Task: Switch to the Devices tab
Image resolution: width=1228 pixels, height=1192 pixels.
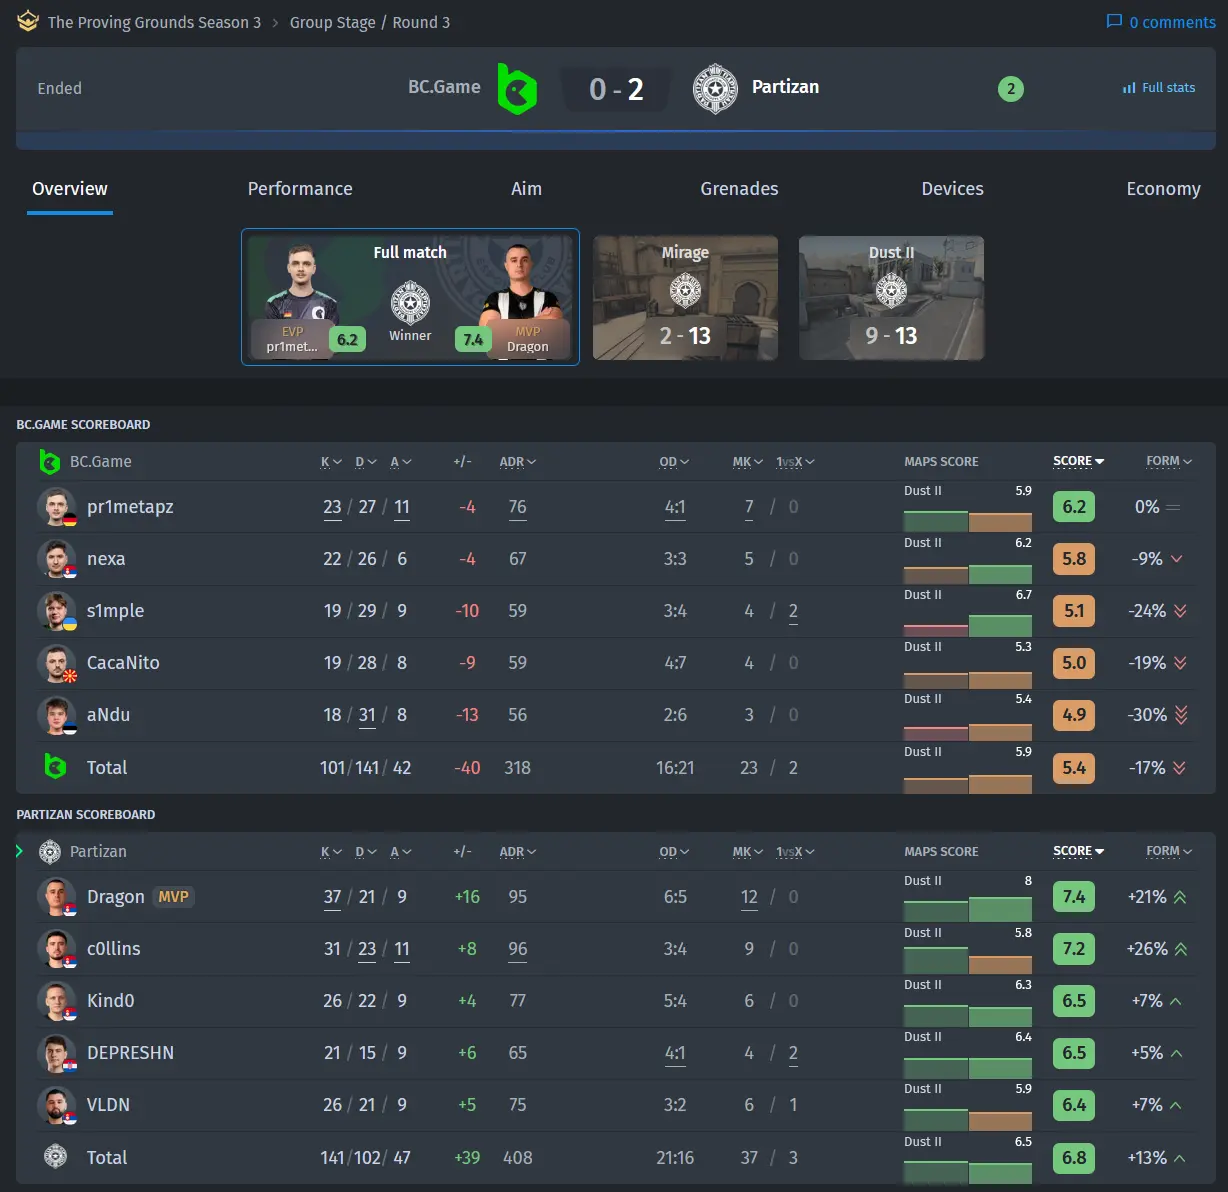Action: tap(952, 189)
